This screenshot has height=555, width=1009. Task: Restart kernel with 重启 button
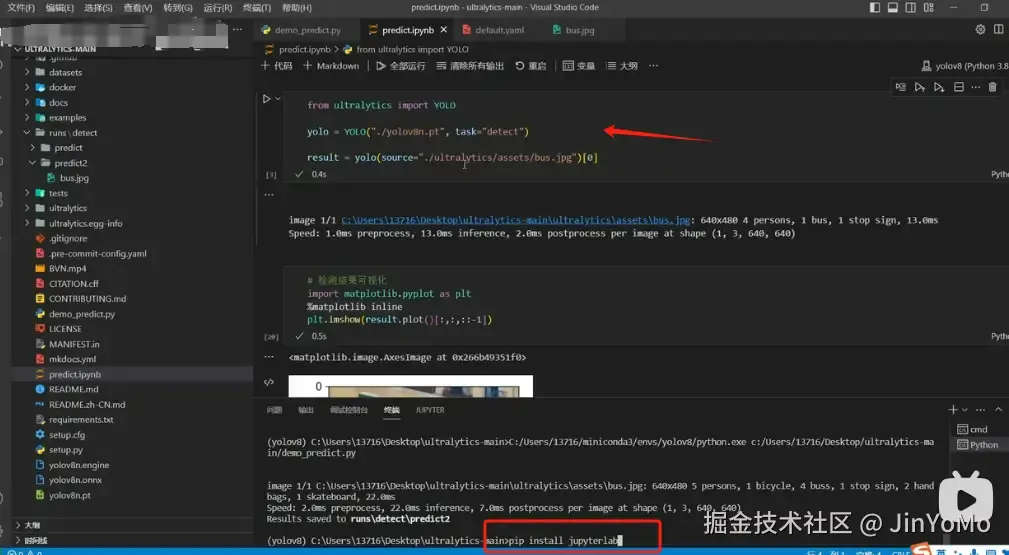point(531,66)
